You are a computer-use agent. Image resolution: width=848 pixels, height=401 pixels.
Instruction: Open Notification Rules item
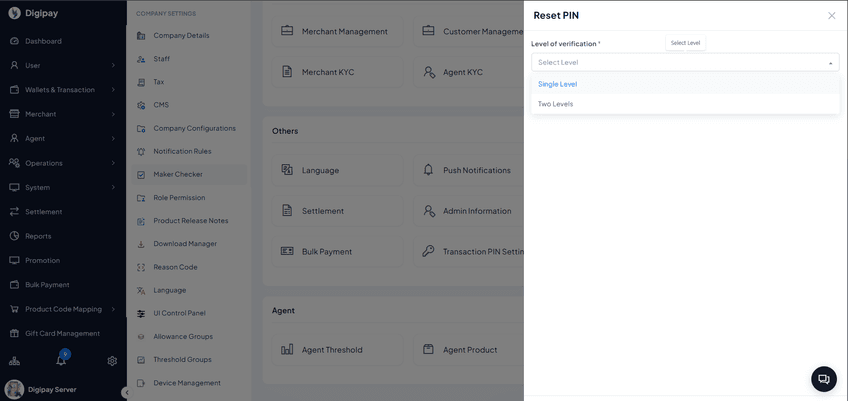tap(189, 152)
